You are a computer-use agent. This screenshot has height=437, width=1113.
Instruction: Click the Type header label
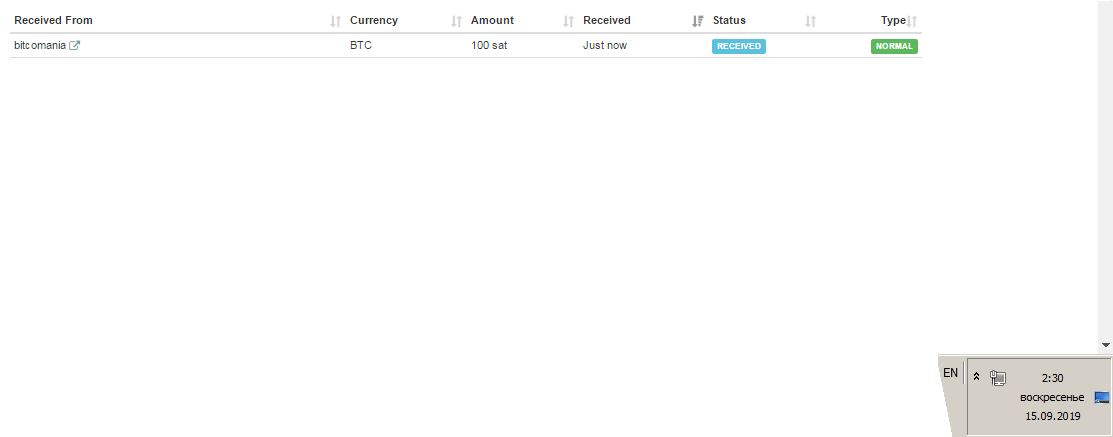click(x=893, y=21)
